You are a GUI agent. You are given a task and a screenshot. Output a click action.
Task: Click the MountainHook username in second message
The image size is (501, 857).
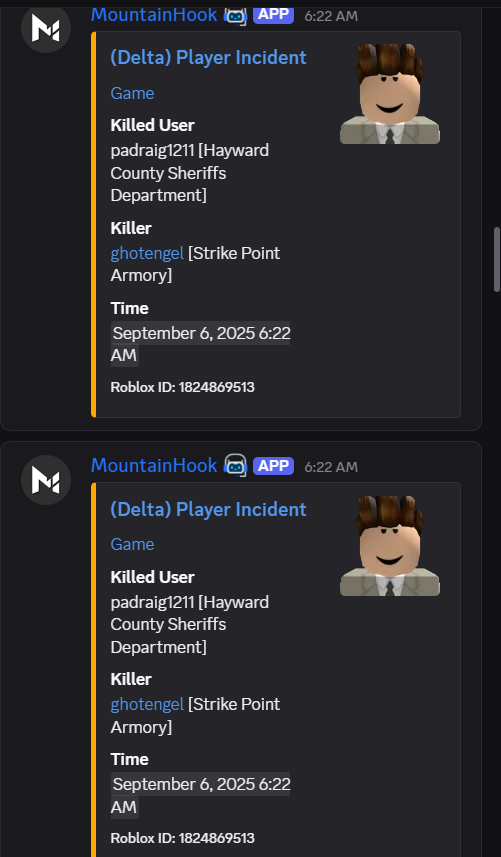click(154, 466)
